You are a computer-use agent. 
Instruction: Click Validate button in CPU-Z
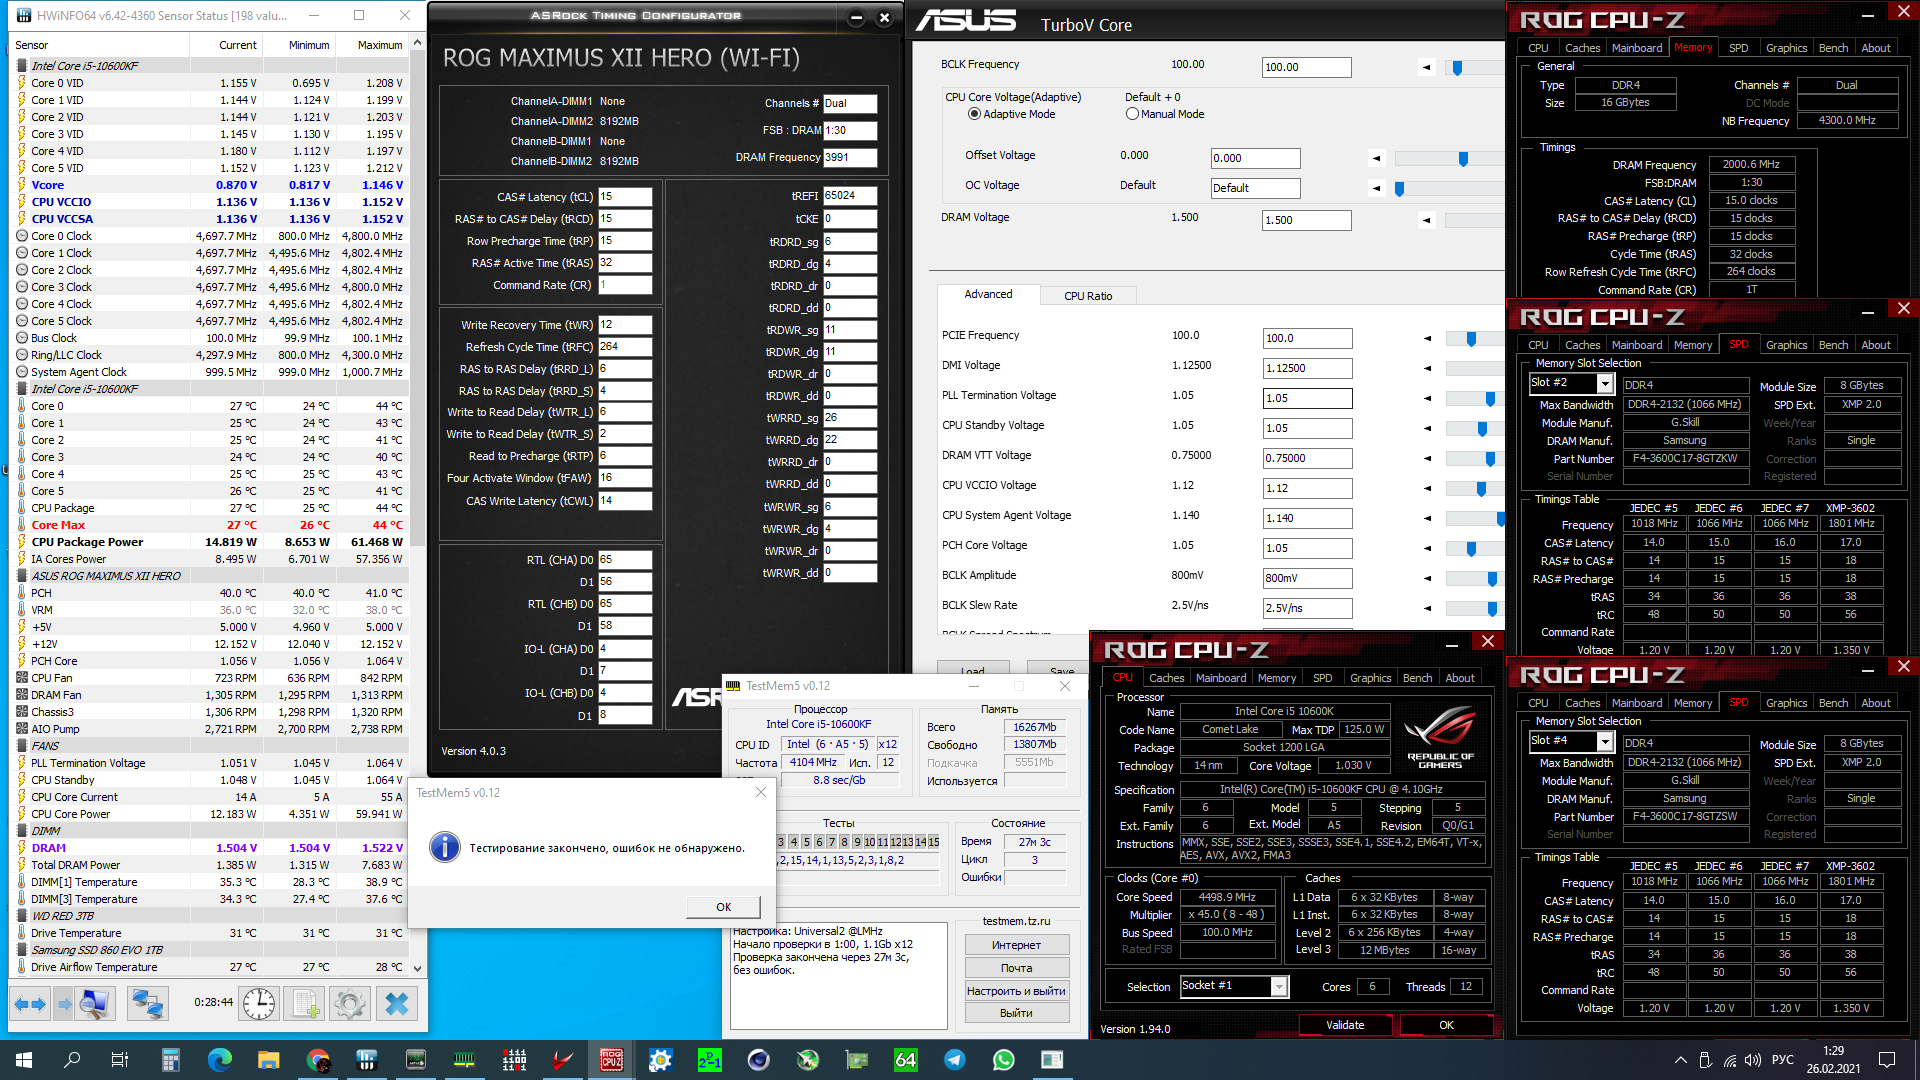click(x=1344, y=1025)
